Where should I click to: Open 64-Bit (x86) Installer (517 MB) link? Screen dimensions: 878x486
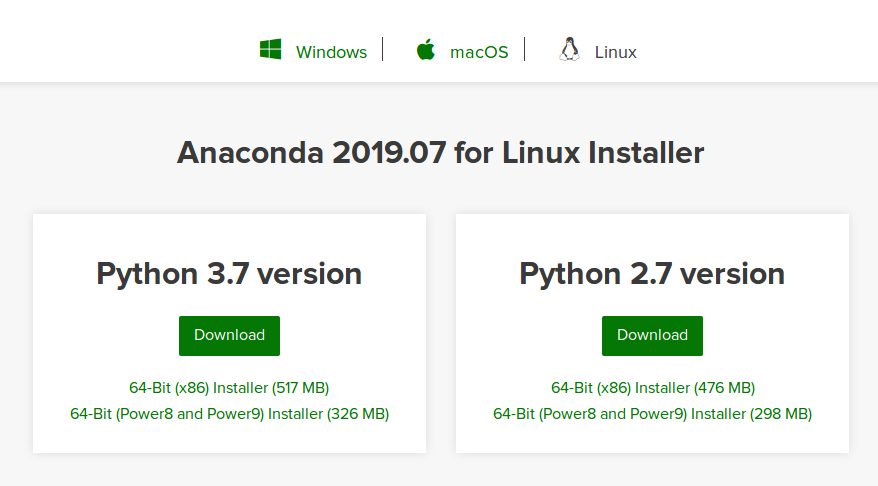(229, 387)
